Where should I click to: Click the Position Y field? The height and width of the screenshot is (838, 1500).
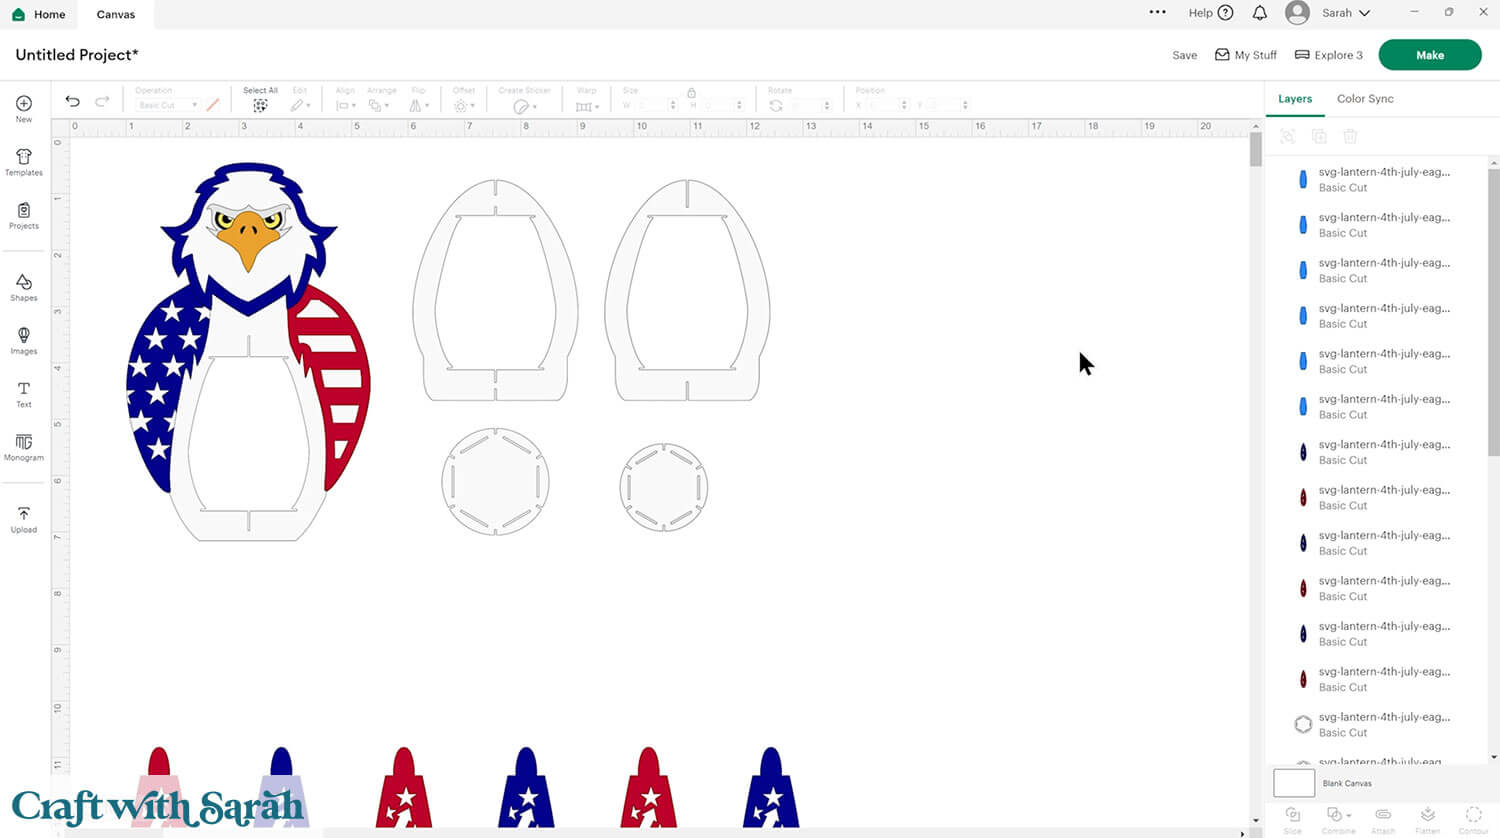944,105
